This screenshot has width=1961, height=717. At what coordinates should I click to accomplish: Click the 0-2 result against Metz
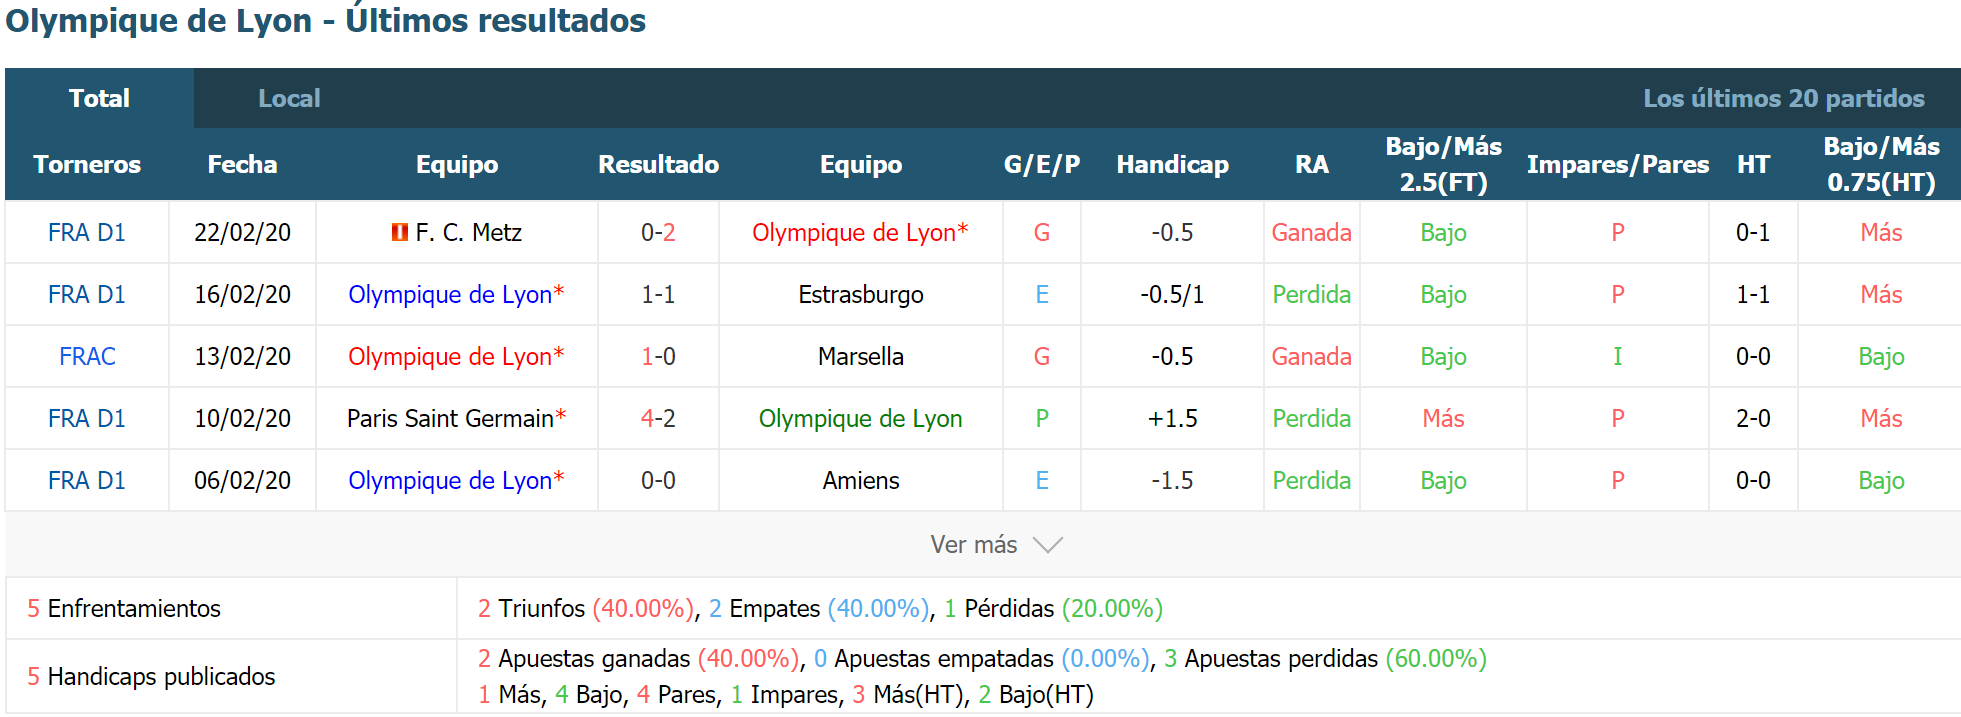point(658,233)
